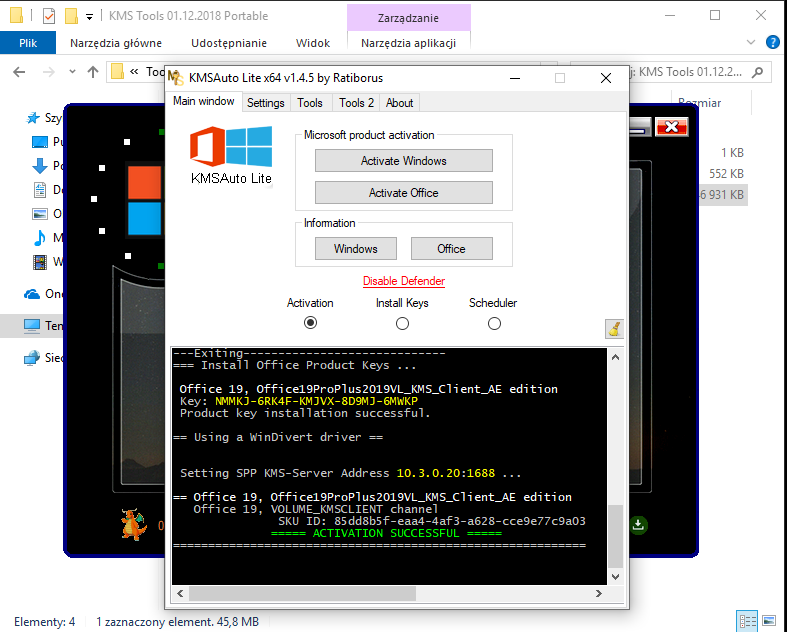Open Narzędzia aplikacji ribbon tab

point(409,43)
